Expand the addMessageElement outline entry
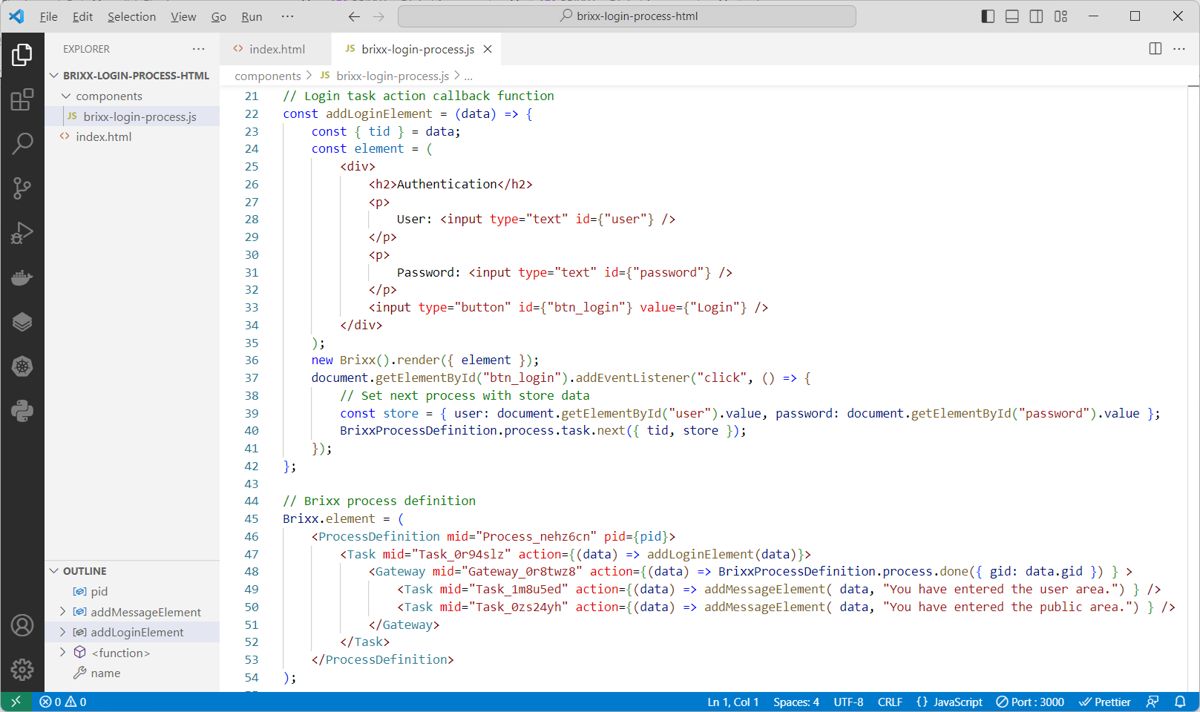This screenshot has height=712, width=1200. coord(61,611)
